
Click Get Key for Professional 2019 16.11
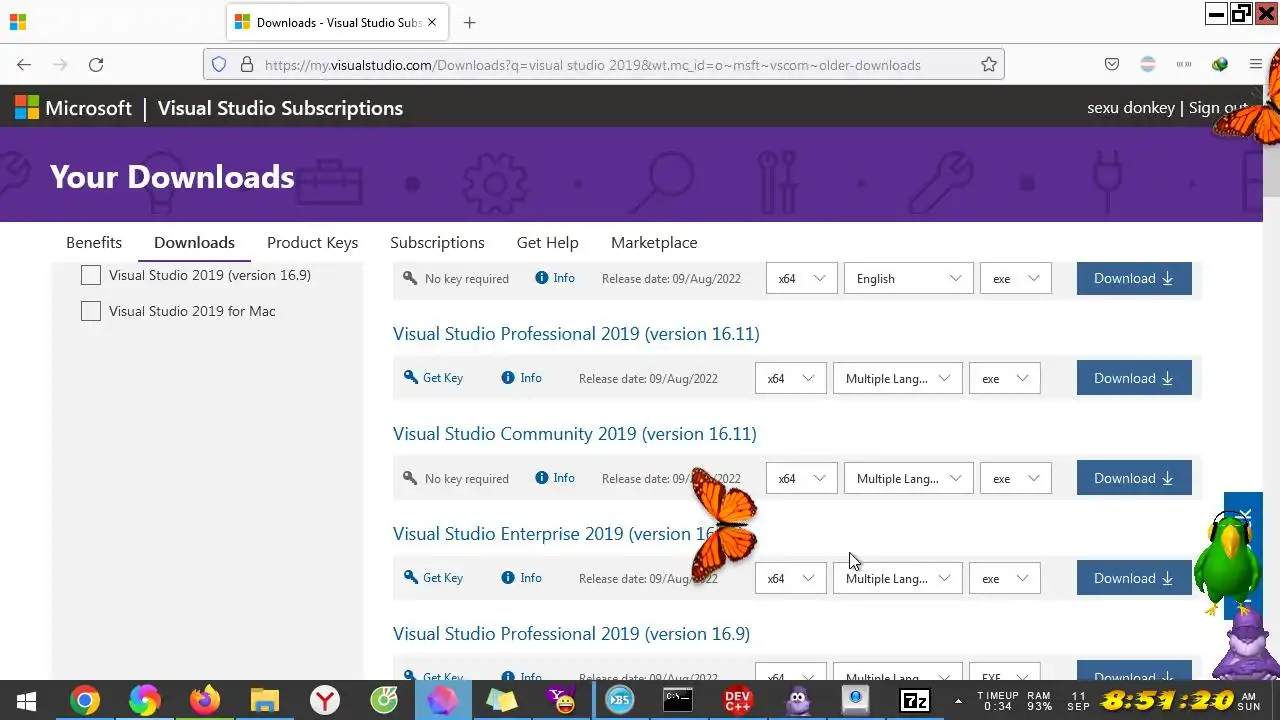443,378
